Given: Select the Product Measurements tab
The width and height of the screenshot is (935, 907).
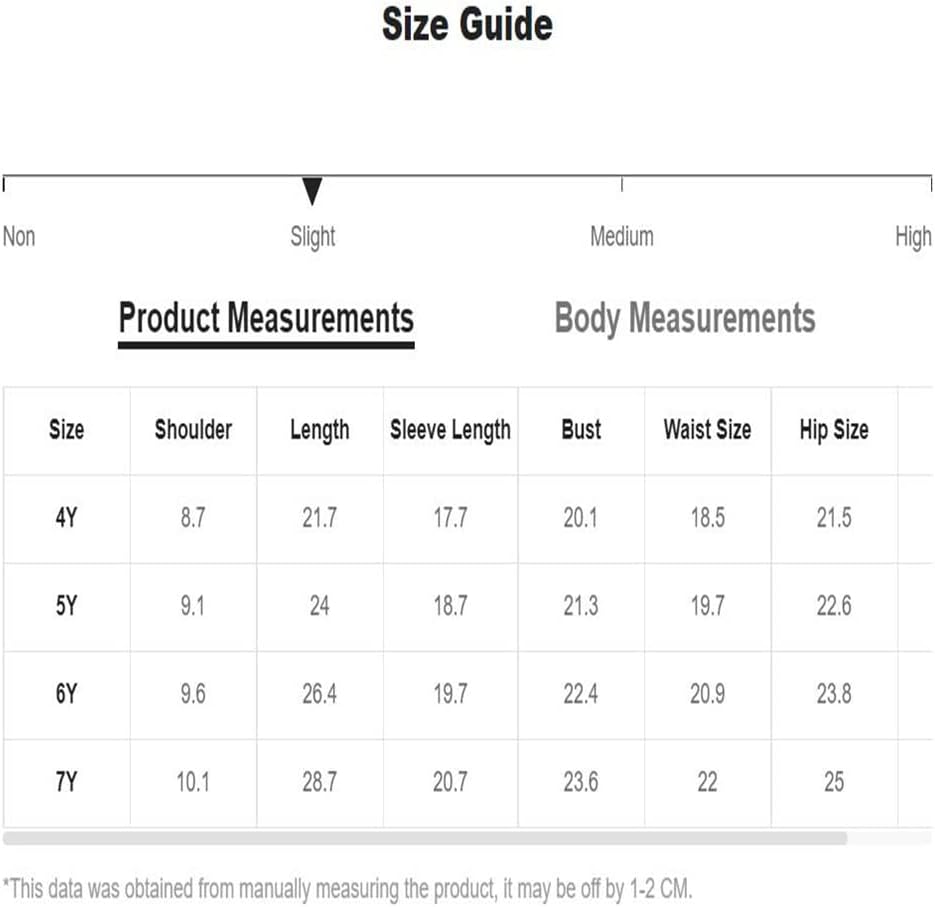Looking at the screenshot, I should pos(266,322).
